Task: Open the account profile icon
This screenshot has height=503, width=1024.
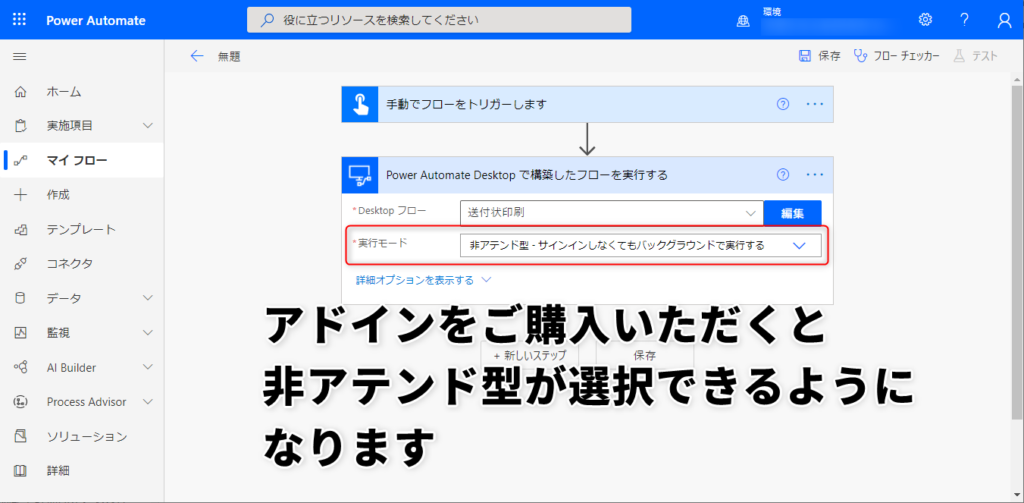Action: click(1004, 20)
